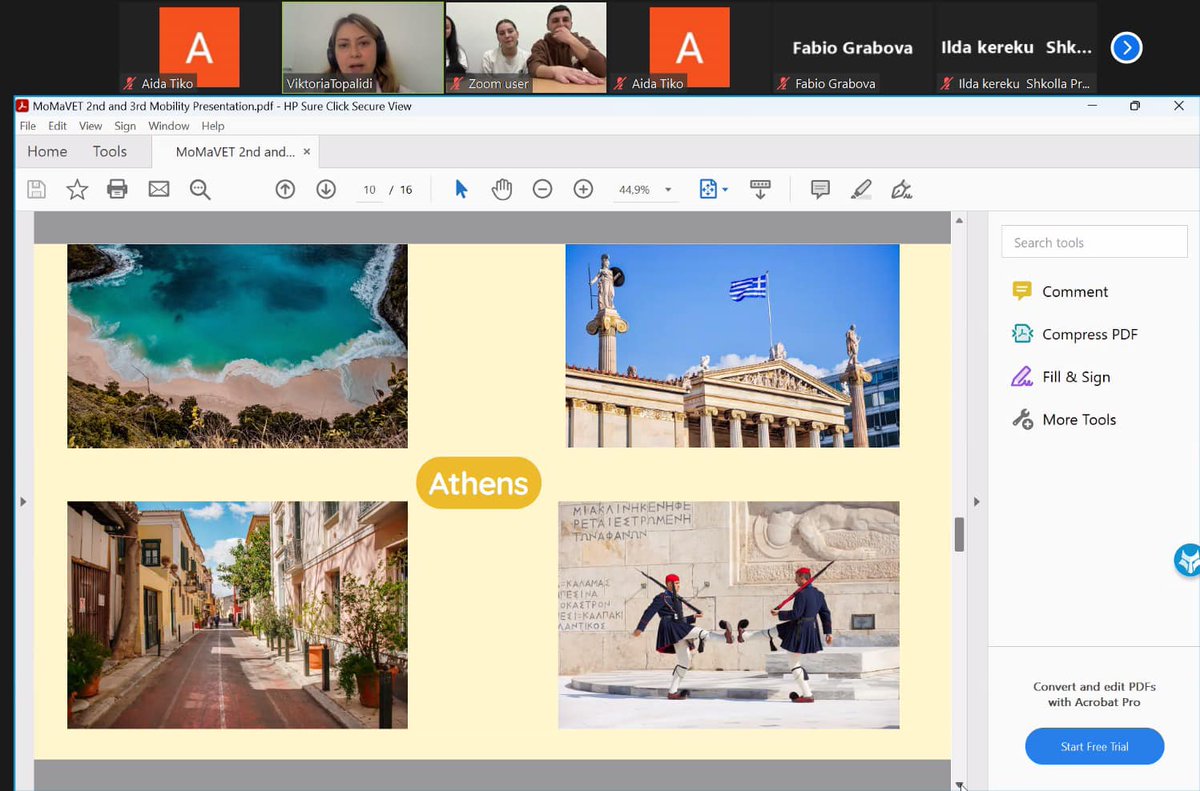Viewport: 1200px width, 791px height.
Task: Click the Greek flag academy photo
Action: (732, 346)
